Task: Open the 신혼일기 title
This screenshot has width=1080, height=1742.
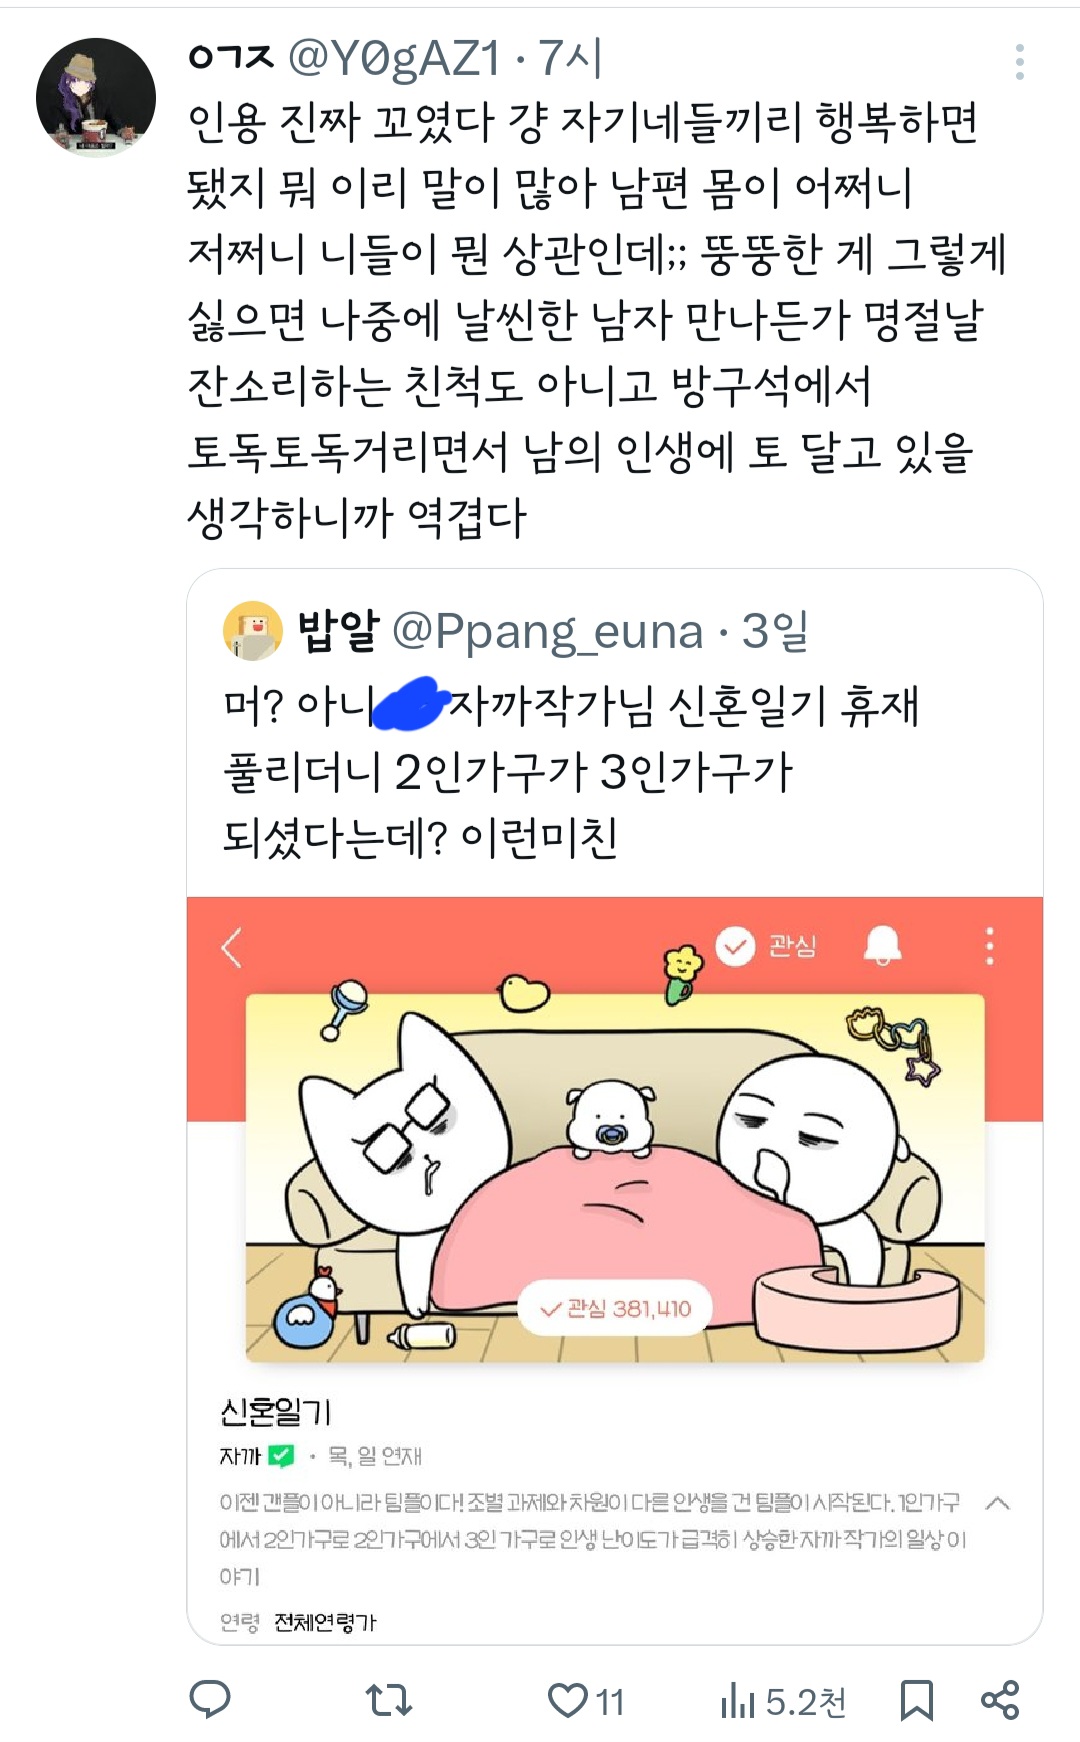Action: pyautogui.click(x=275, y=1411)
